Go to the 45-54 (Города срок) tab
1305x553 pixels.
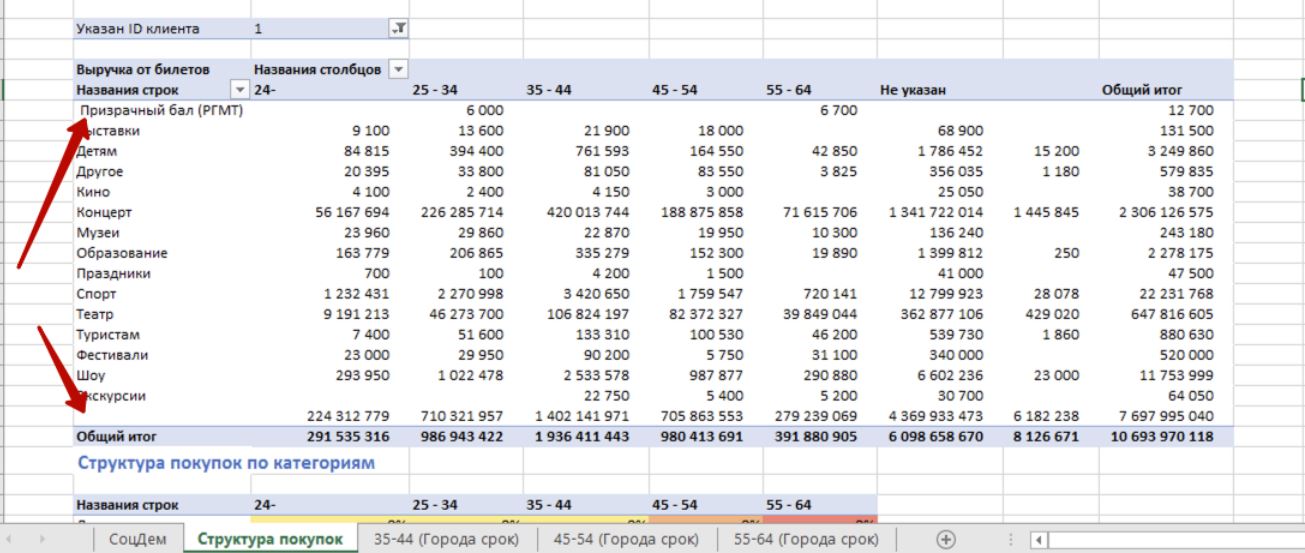(x=626, y=540)
